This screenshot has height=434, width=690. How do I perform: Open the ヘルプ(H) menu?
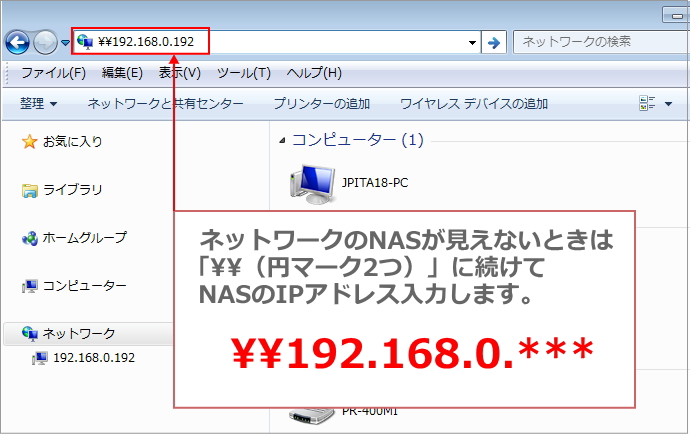[x=314, y=73]
